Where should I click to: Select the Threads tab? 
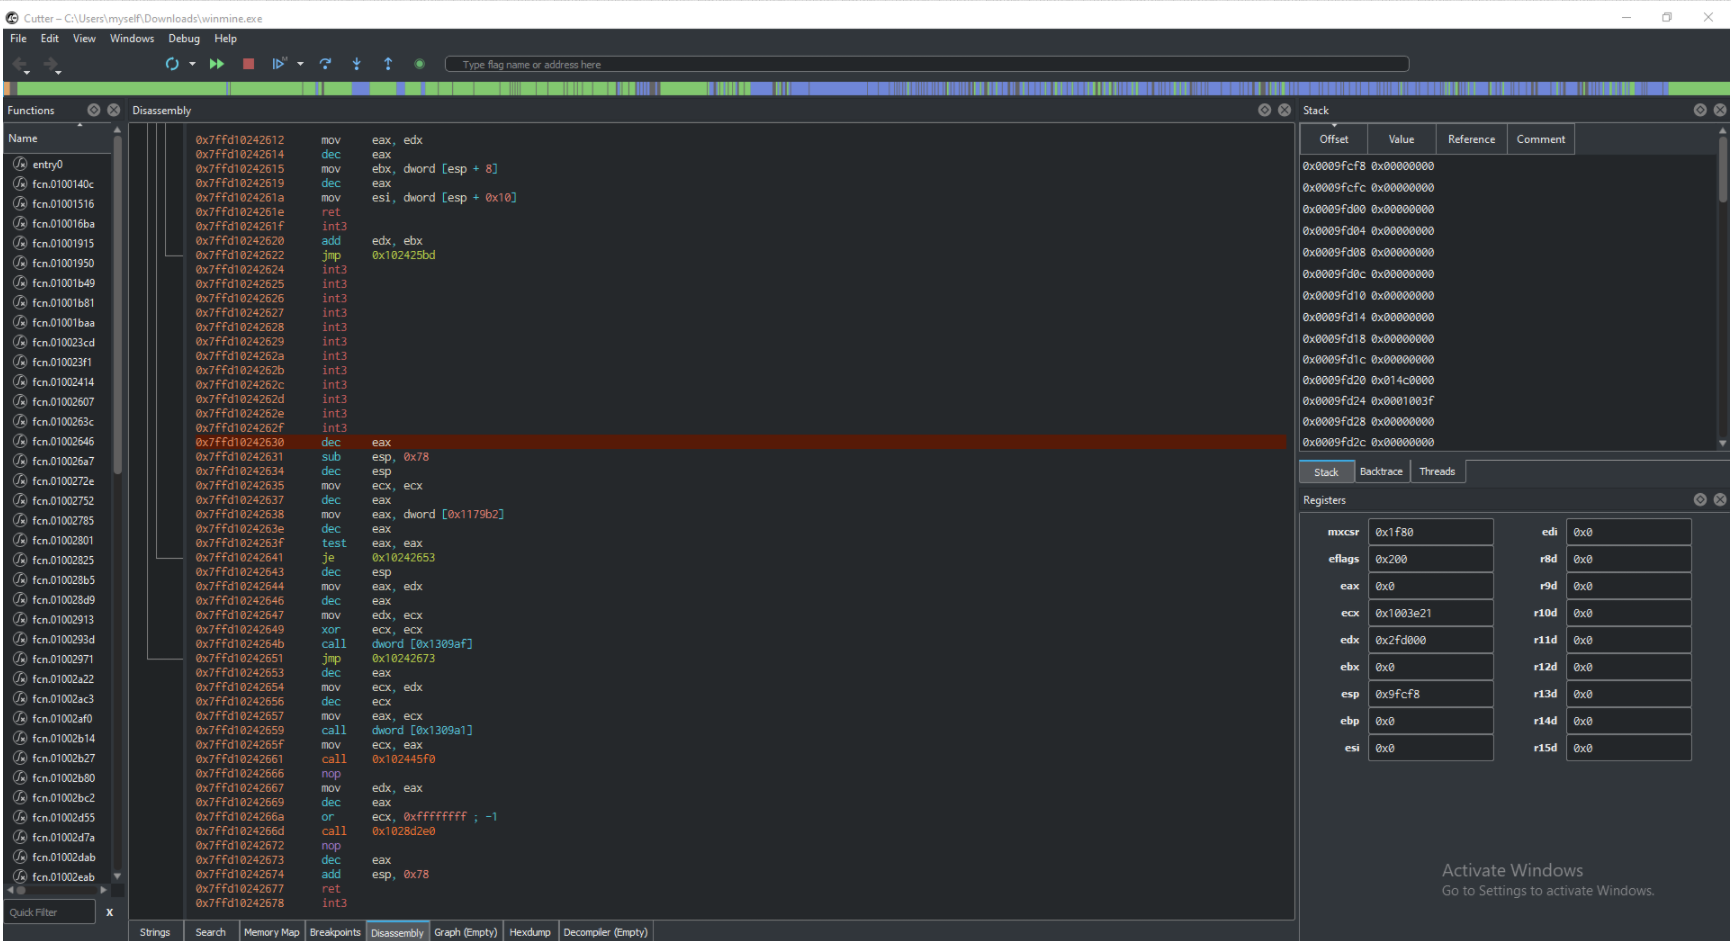[1437, 471]
